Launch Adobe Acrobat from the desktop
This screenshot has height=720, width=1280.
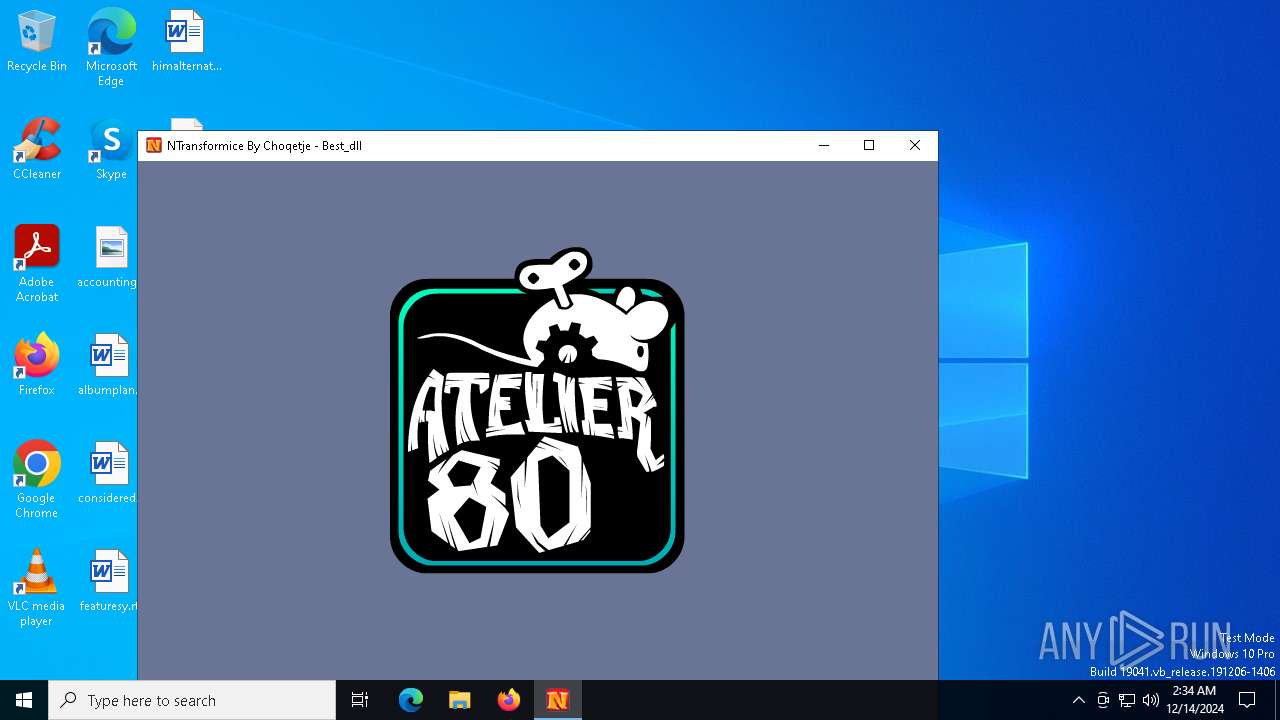[36, 264]
